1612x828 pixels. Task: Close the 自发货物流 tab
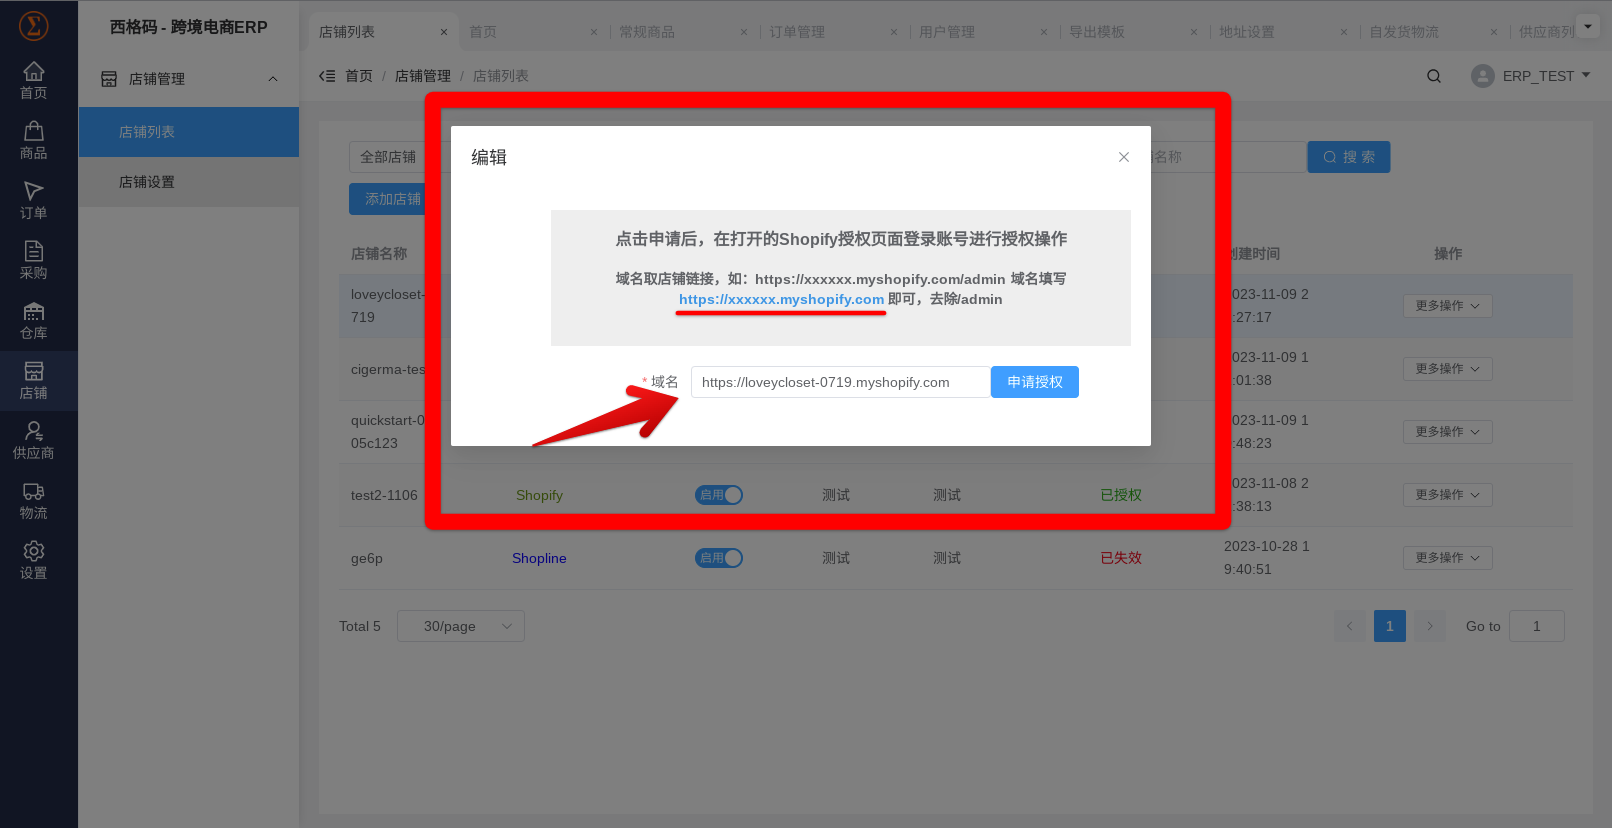coord(1494,32)
